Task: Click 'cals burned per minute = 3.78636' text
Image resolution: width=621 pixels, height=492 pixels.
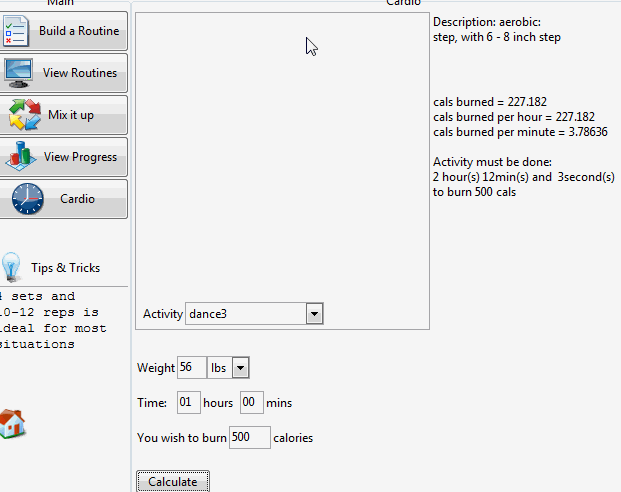Action: click(520, 132)
